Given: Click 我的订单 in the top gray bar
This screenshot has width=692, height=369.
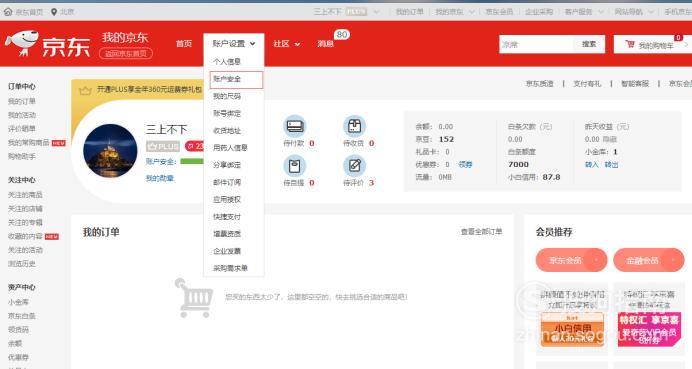Looking at the screenshot, I should pyautogui.click(x=410, y=12).
